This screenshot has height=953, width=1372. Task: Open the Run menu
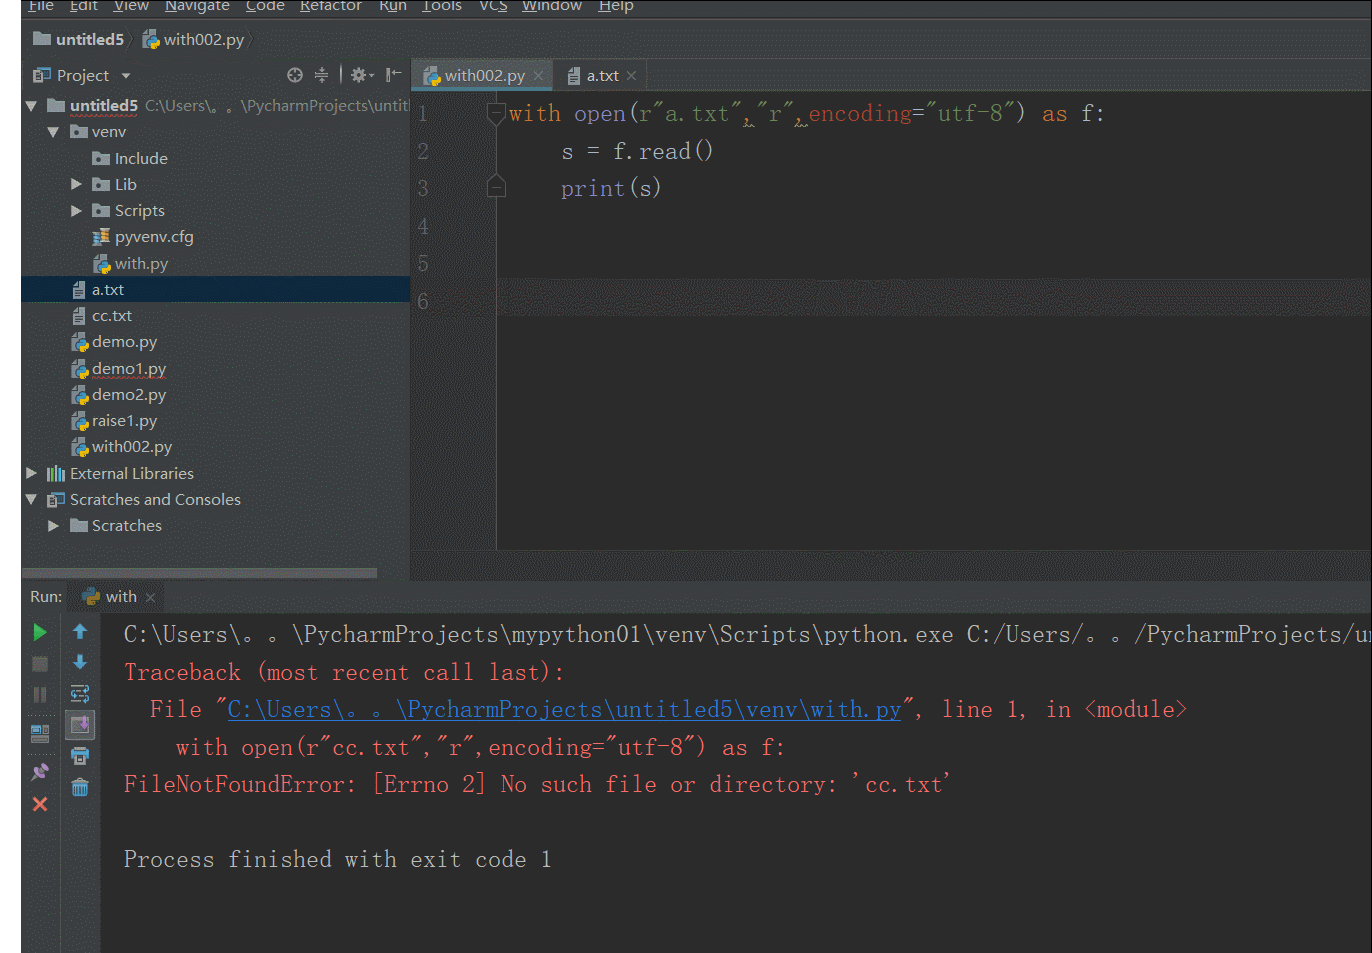[393, 6]
